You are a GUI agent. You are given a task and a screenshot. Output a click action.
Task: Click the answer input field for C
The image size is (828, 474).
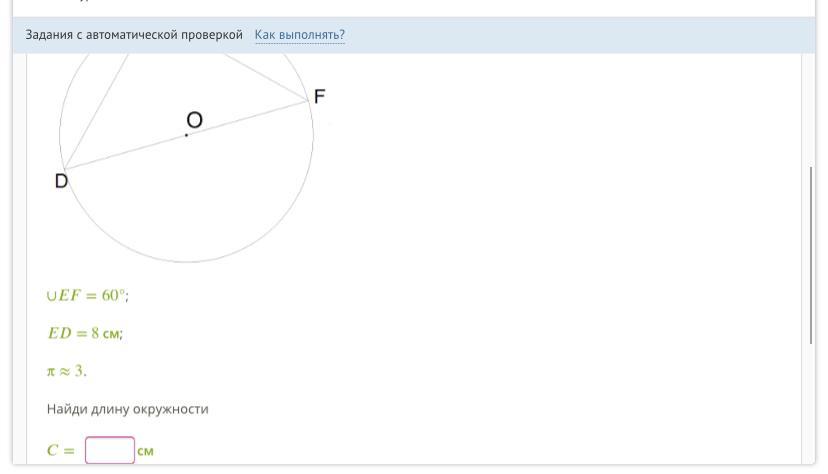pyautogui.click(x=109, y=451)
